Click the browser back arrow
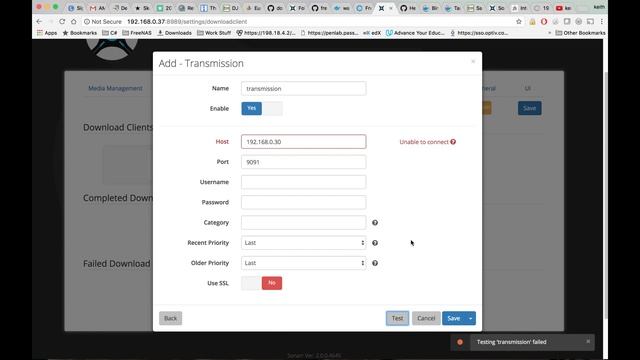 (x=39, y=21)
